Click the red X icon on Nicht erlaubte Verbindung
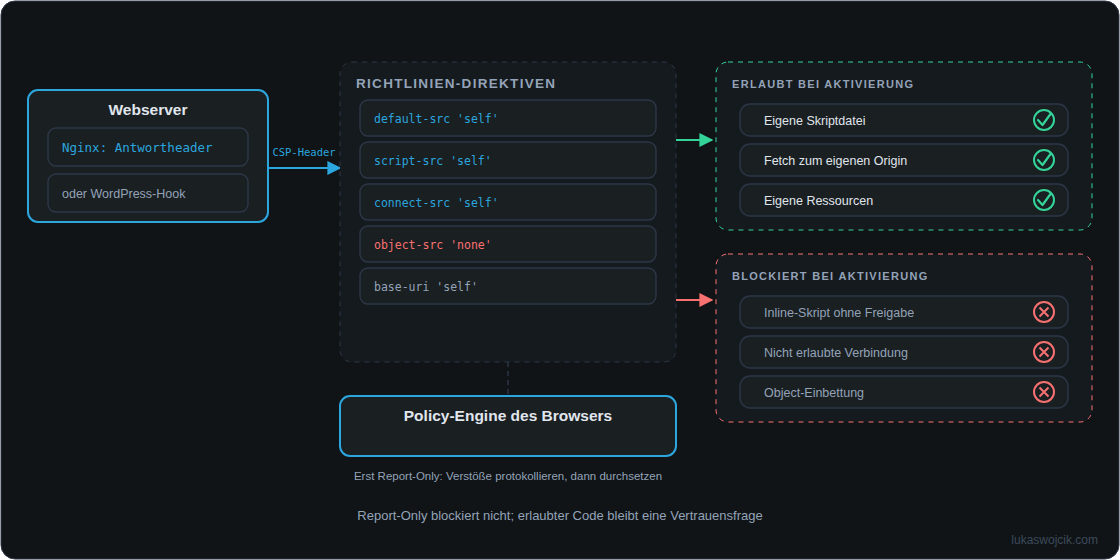 tap(1044, 352)
